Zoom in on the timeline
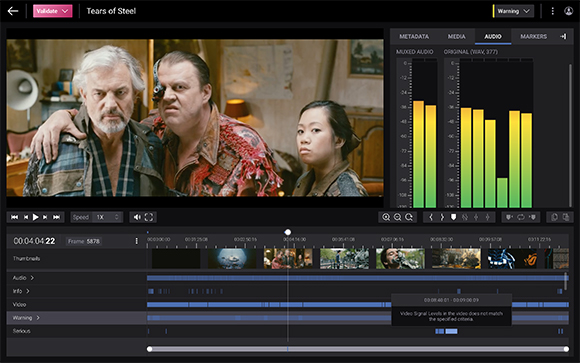Viewport: 580px width, 363px height. (x=386, y=217)
